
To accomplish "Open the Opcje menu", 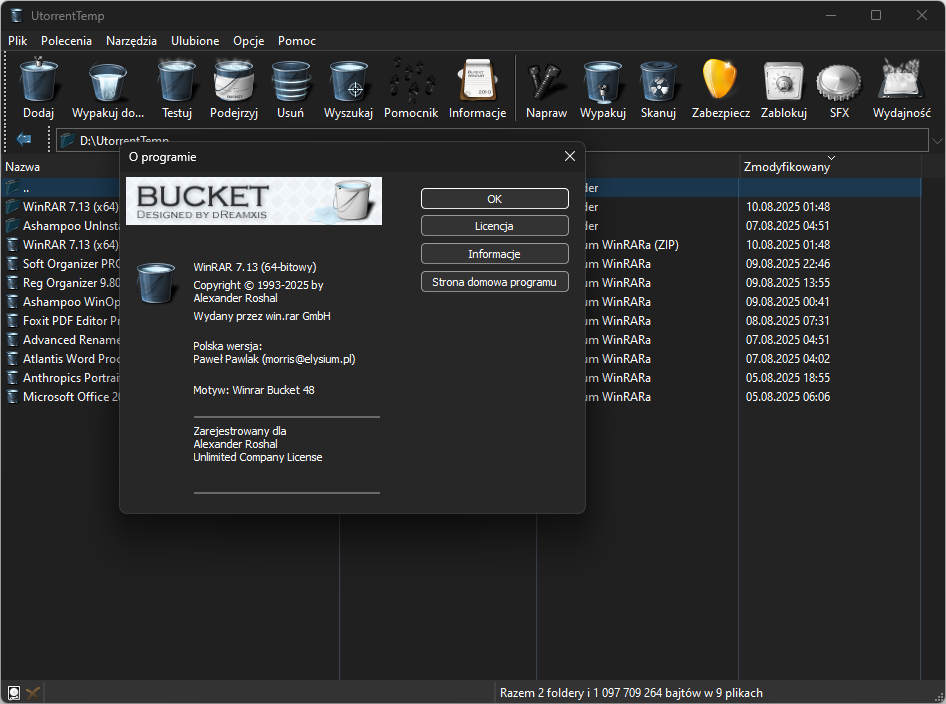I will [x=249, y=40].
